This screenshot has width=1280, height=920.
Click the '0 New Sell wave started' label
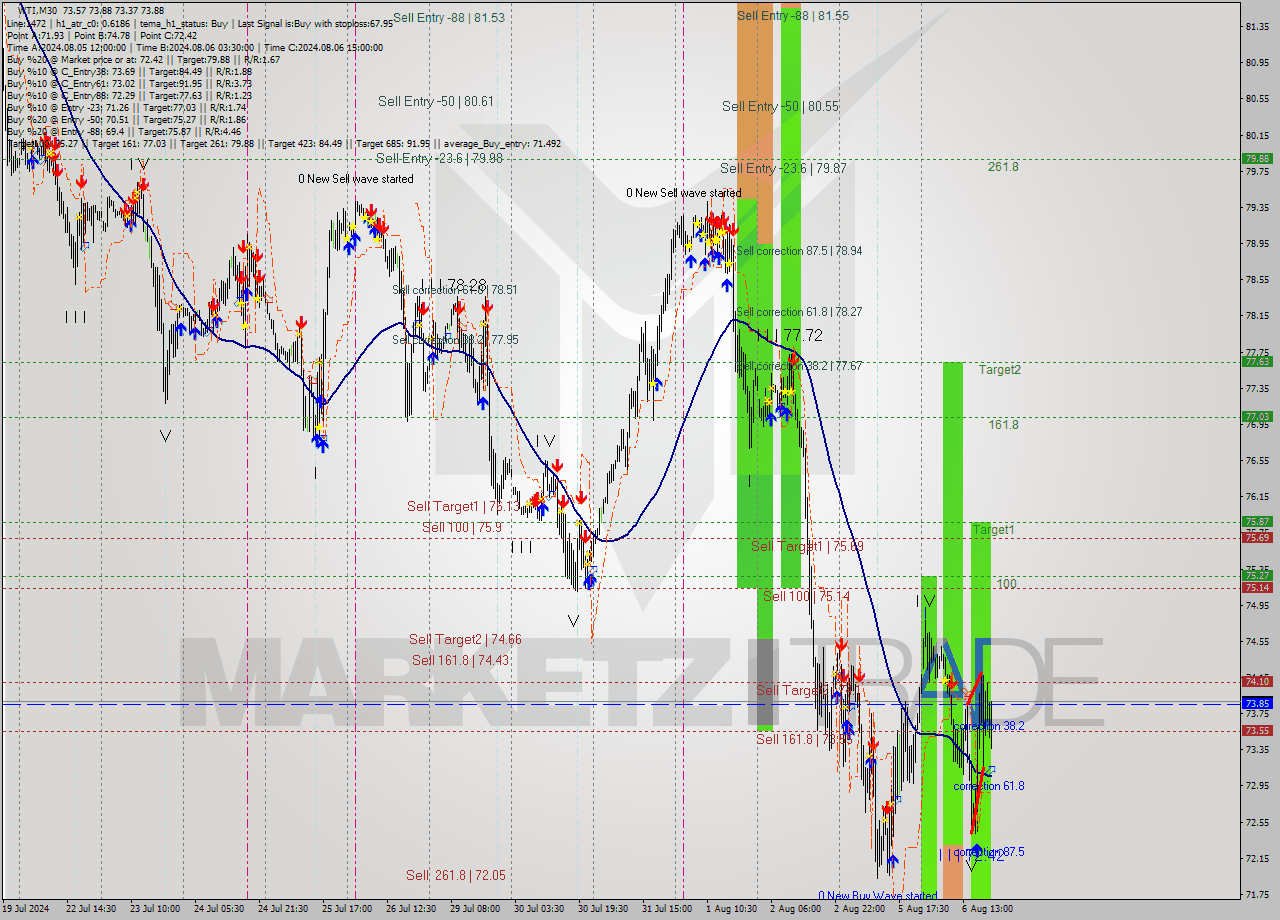(356, 178)
